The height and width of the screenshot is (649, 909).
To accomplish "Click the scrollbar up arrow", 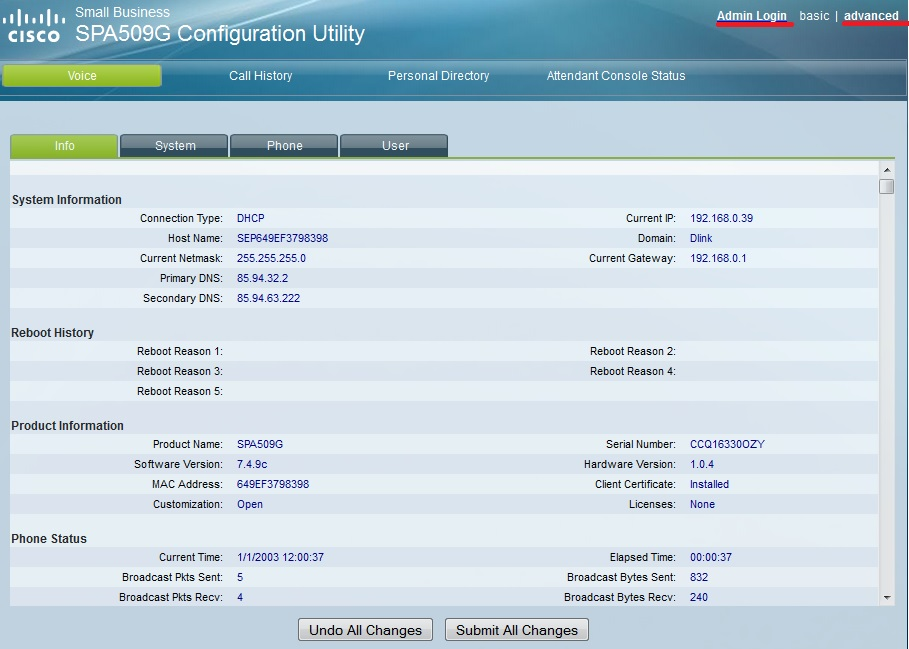I will point(886,170).
